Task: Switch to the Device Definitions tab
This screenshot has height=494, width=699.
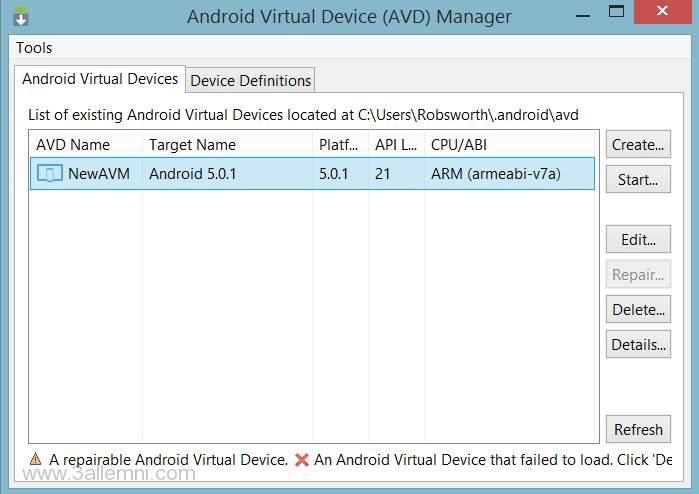Action: point(251,80)
